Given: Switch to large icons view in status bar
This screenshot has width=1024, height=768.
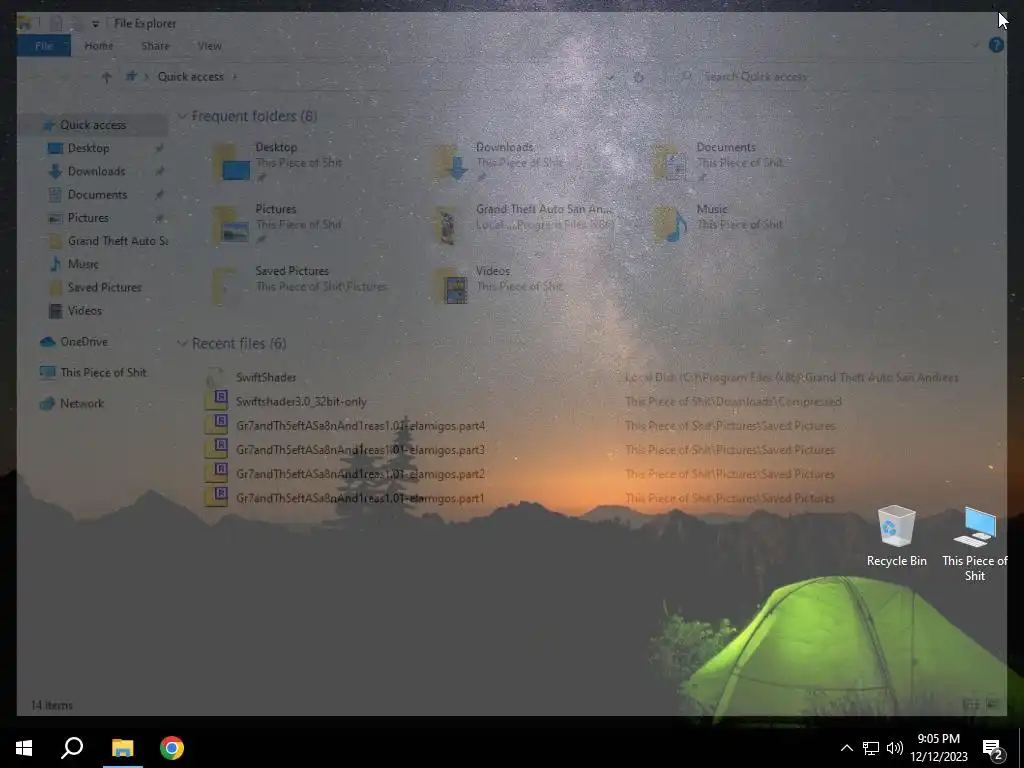Looking at the screenshot, I should pyautogui.click(x=992, y=704).
